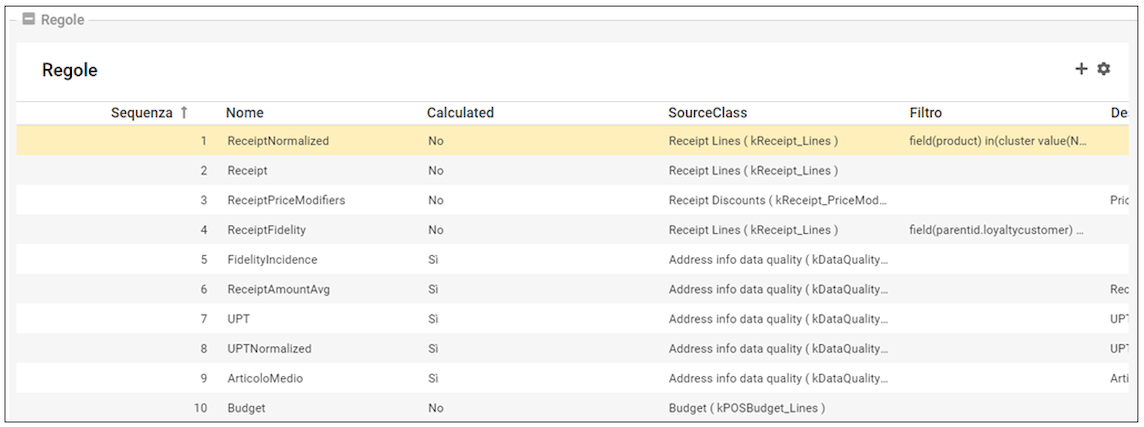The width and height of the screenshot is (1144, 427).
Task: Sort by the Calculated column header
Action: (460, 113)
